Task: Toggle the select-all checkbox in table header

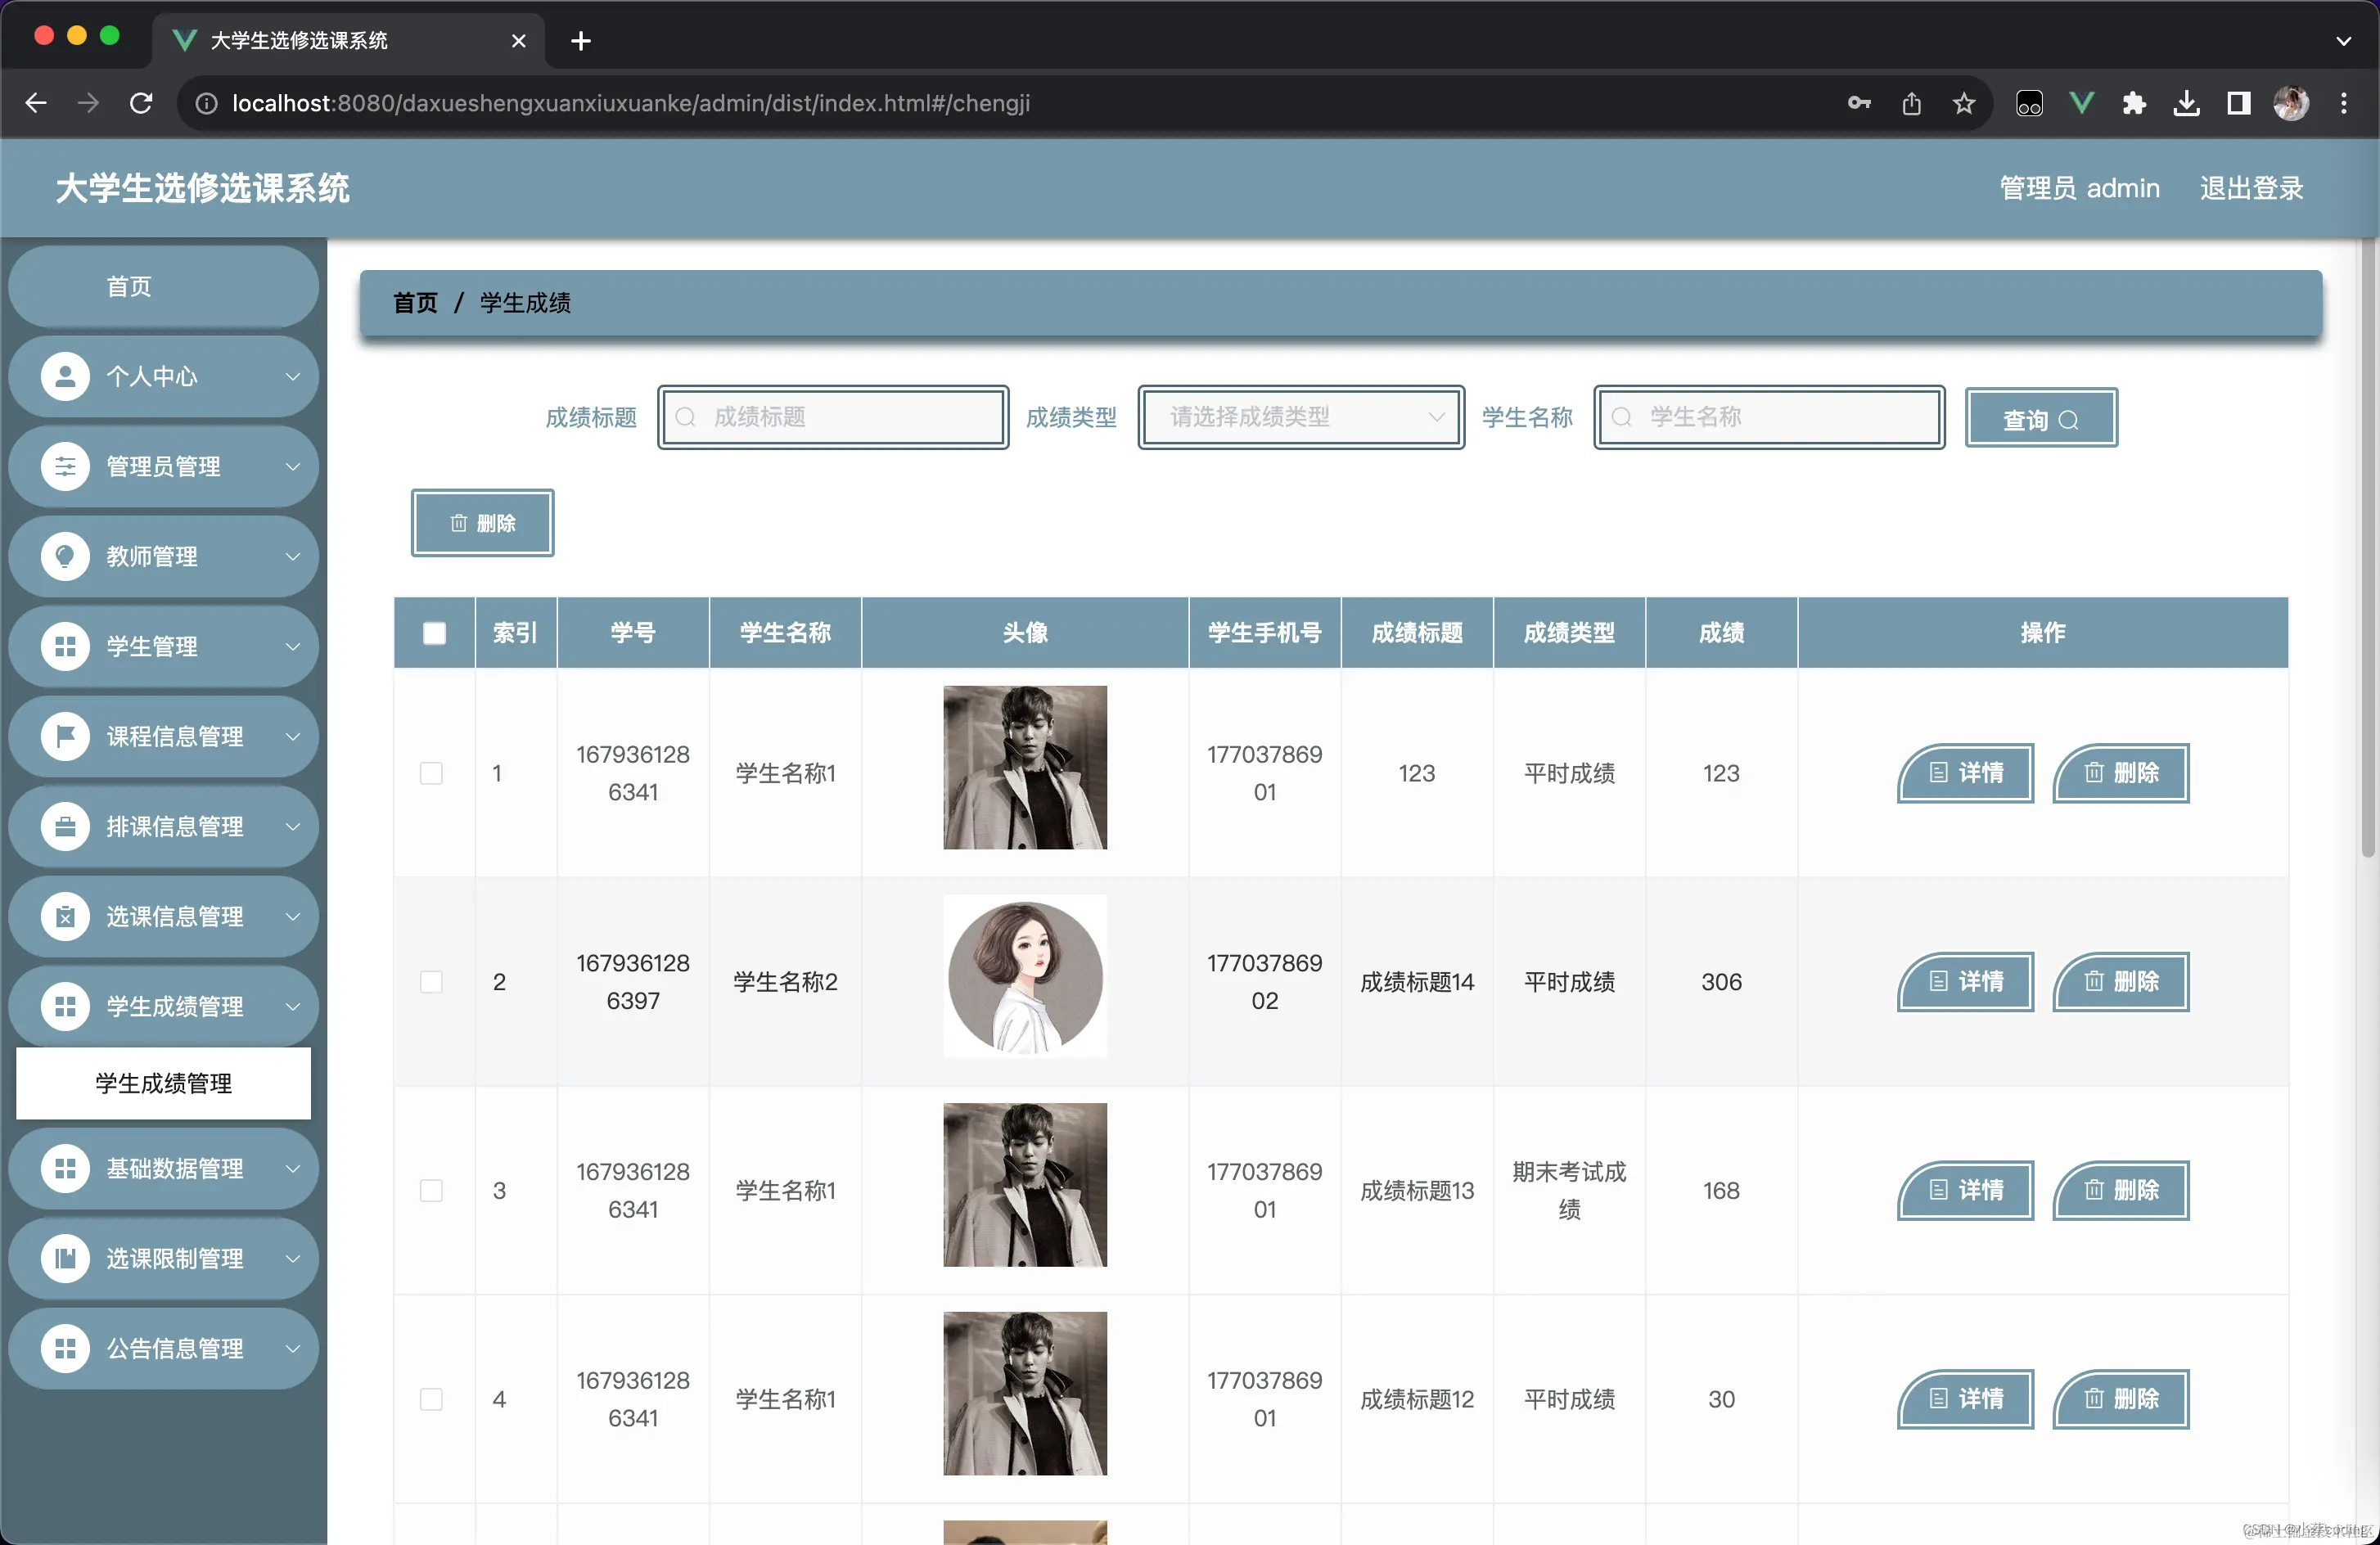Action: click(434, 633)
